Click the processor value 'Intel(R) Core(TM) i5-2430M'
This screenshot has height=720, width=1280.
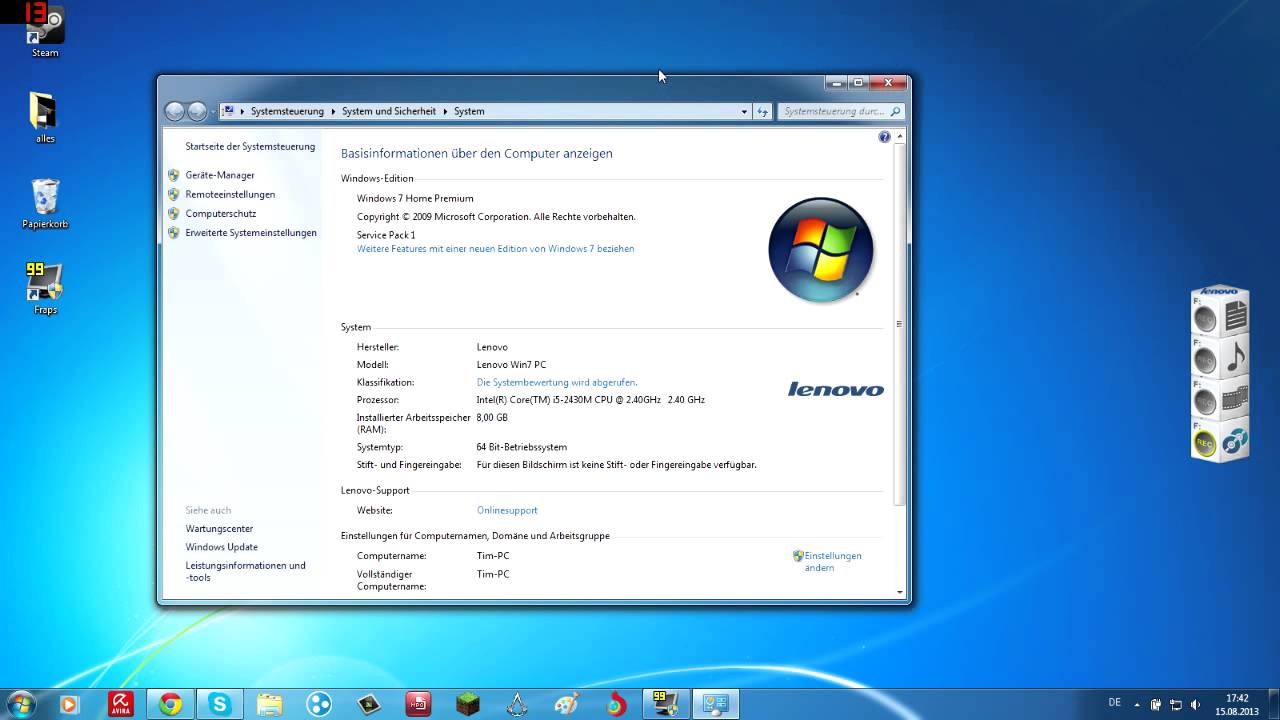pos(591,399)
